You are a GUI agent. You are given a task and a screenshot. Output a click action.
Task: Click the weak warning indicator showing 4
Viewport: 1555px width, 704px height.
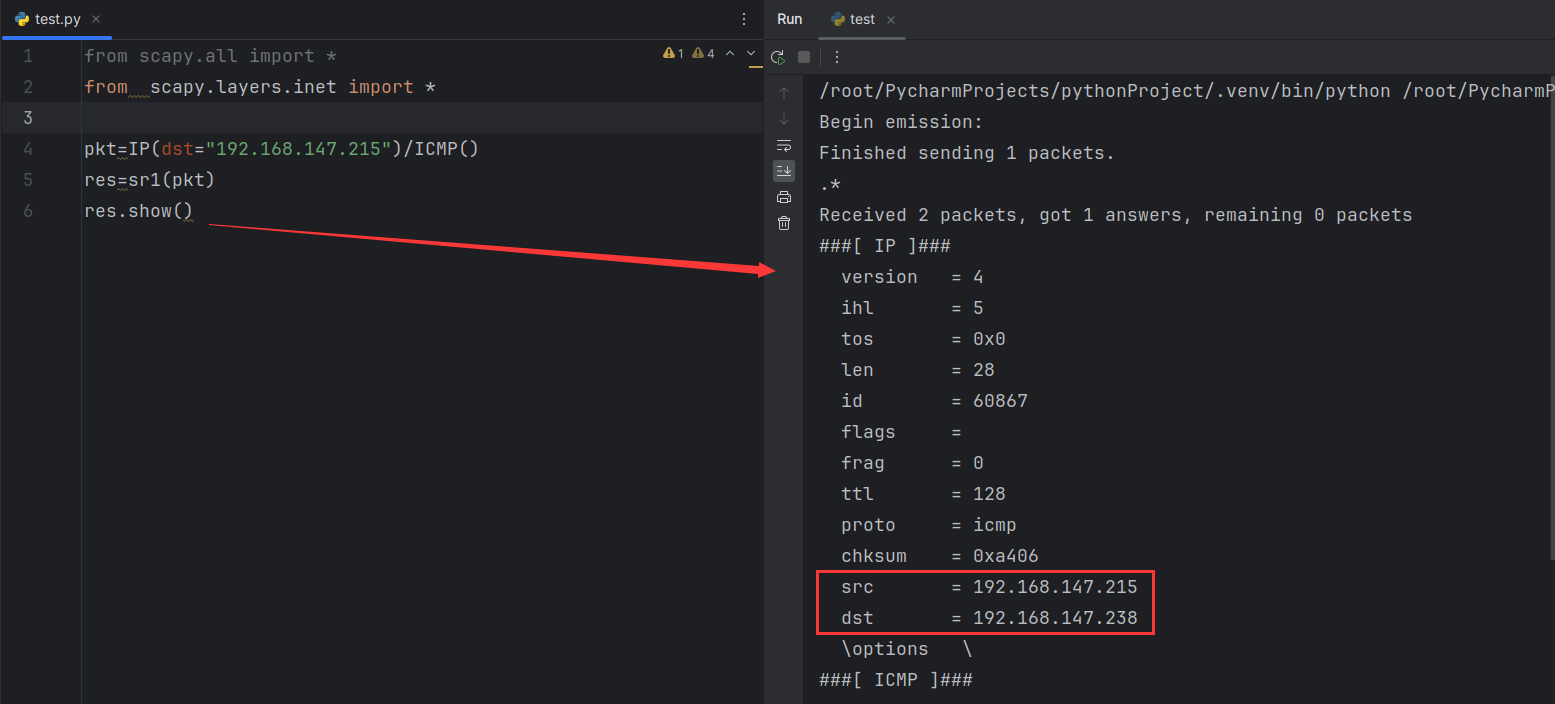point(703,54)
